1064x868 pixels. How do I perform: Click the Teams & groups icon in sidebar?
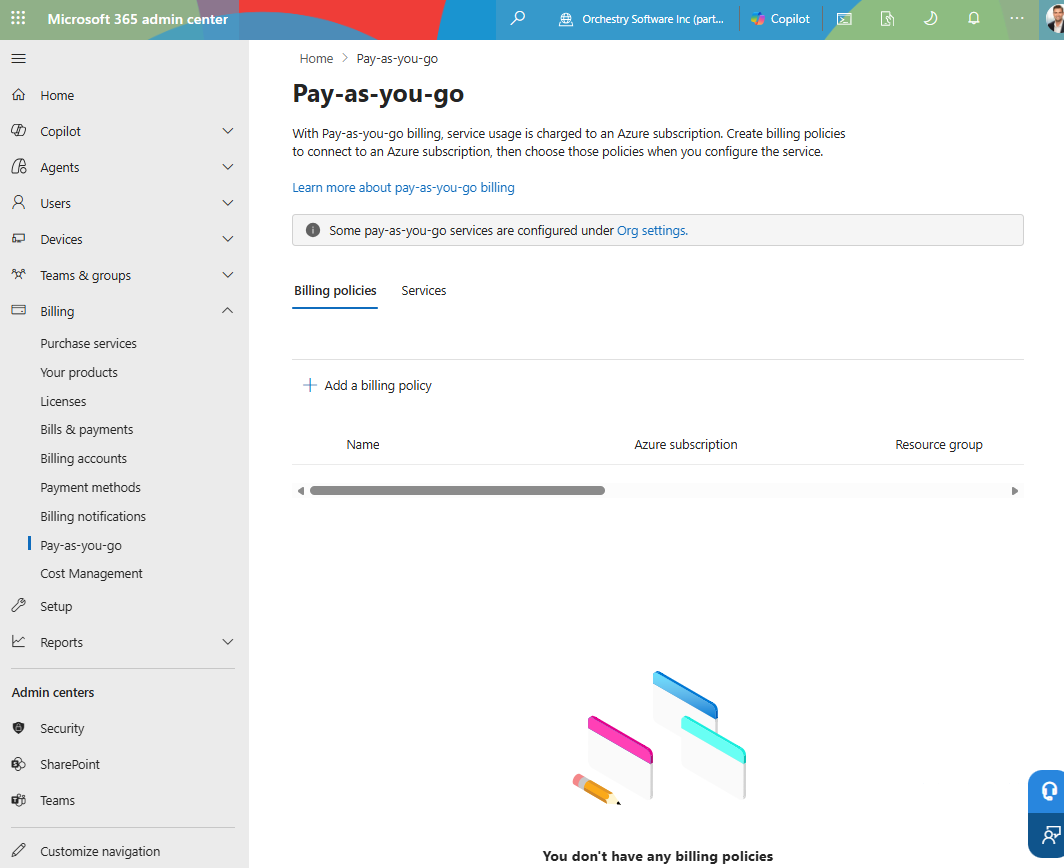click(19, 274)
